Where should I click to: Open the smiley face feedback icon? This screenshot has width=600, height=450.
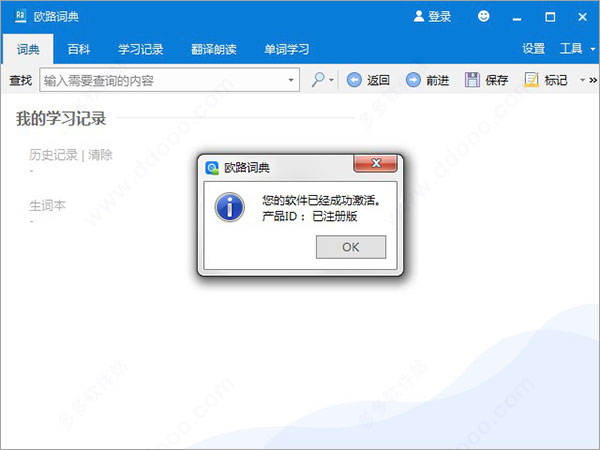coord(484,16)
